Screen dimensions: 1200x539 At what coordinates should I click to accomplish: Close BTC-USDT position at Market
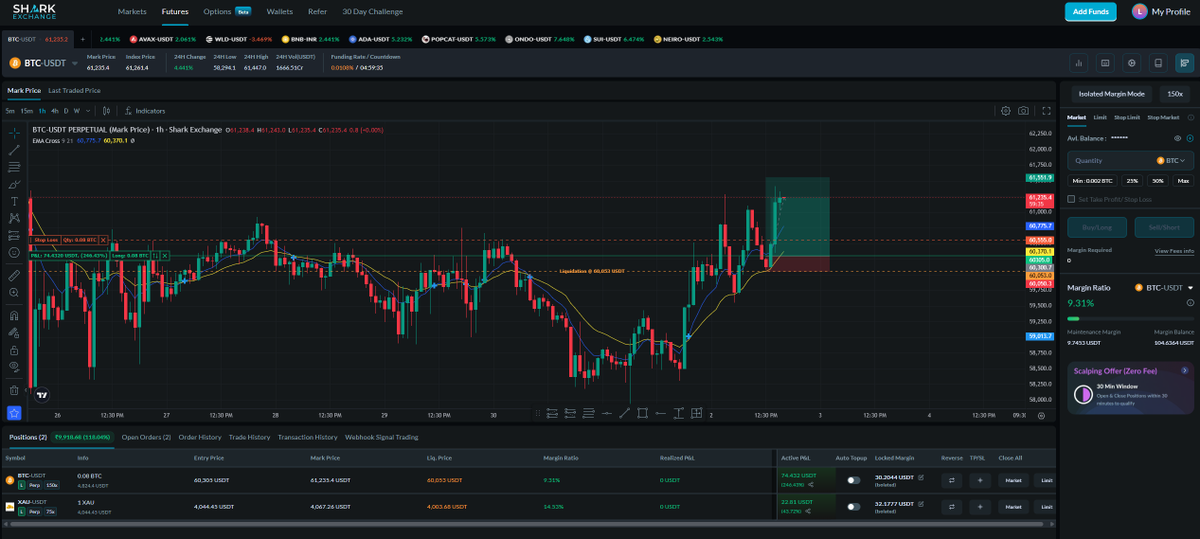(1013, 480)
